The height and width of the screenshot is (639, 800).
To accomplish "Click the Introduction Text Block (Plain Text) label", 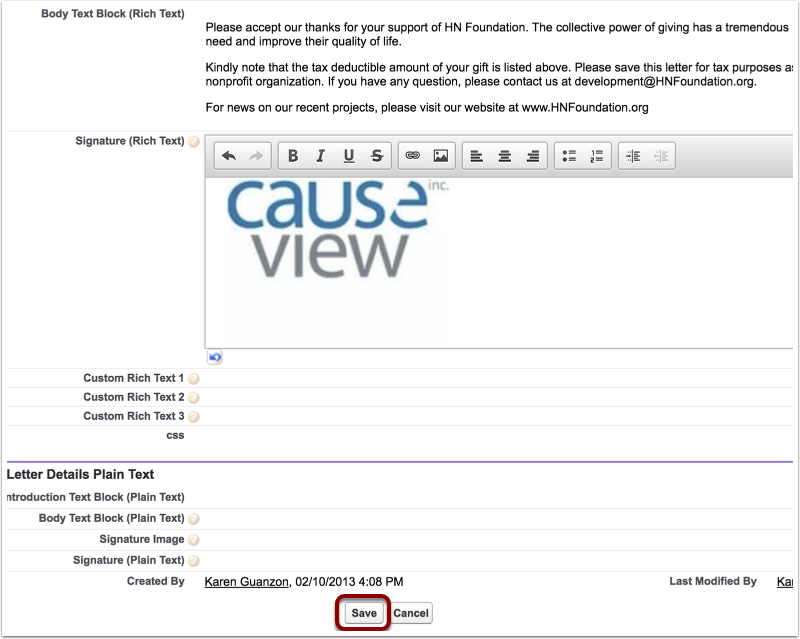I will coord(95,497).
